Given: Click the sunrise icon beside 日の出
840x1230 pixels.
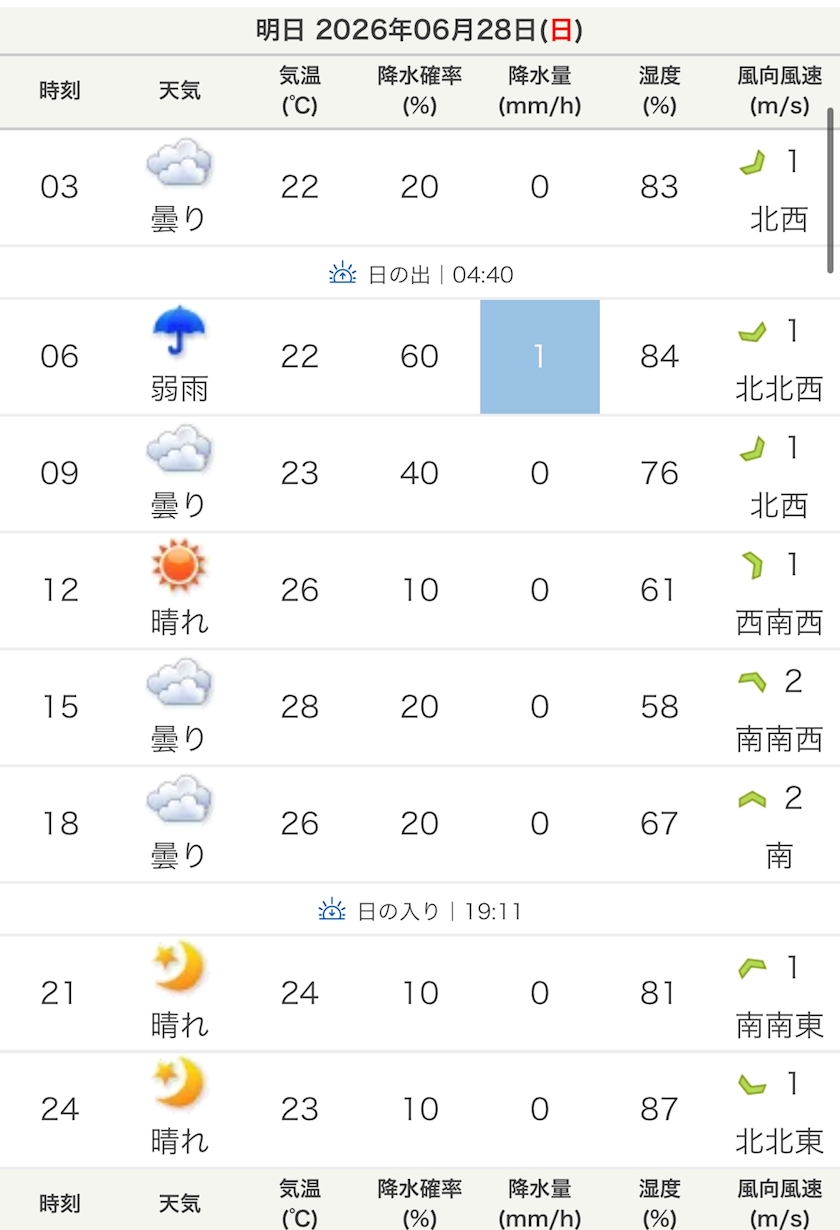Looking at the screenshot, I should (343, 273).
